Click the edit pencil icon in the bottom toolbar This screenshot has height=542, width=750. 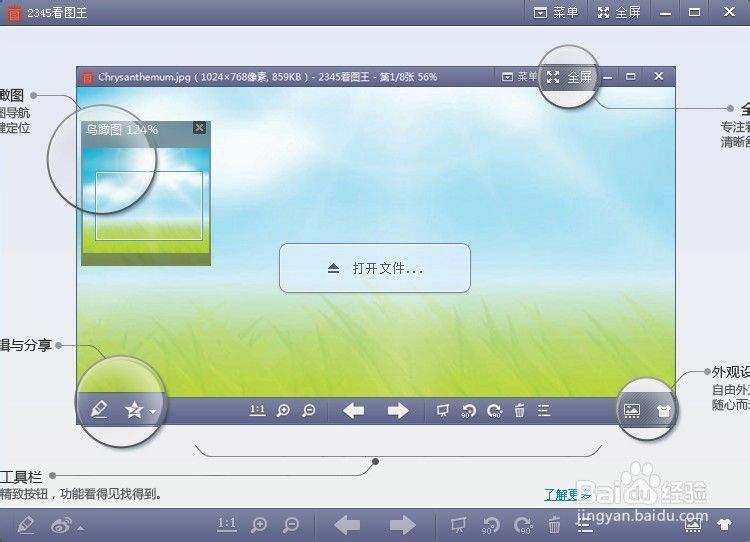25,525
